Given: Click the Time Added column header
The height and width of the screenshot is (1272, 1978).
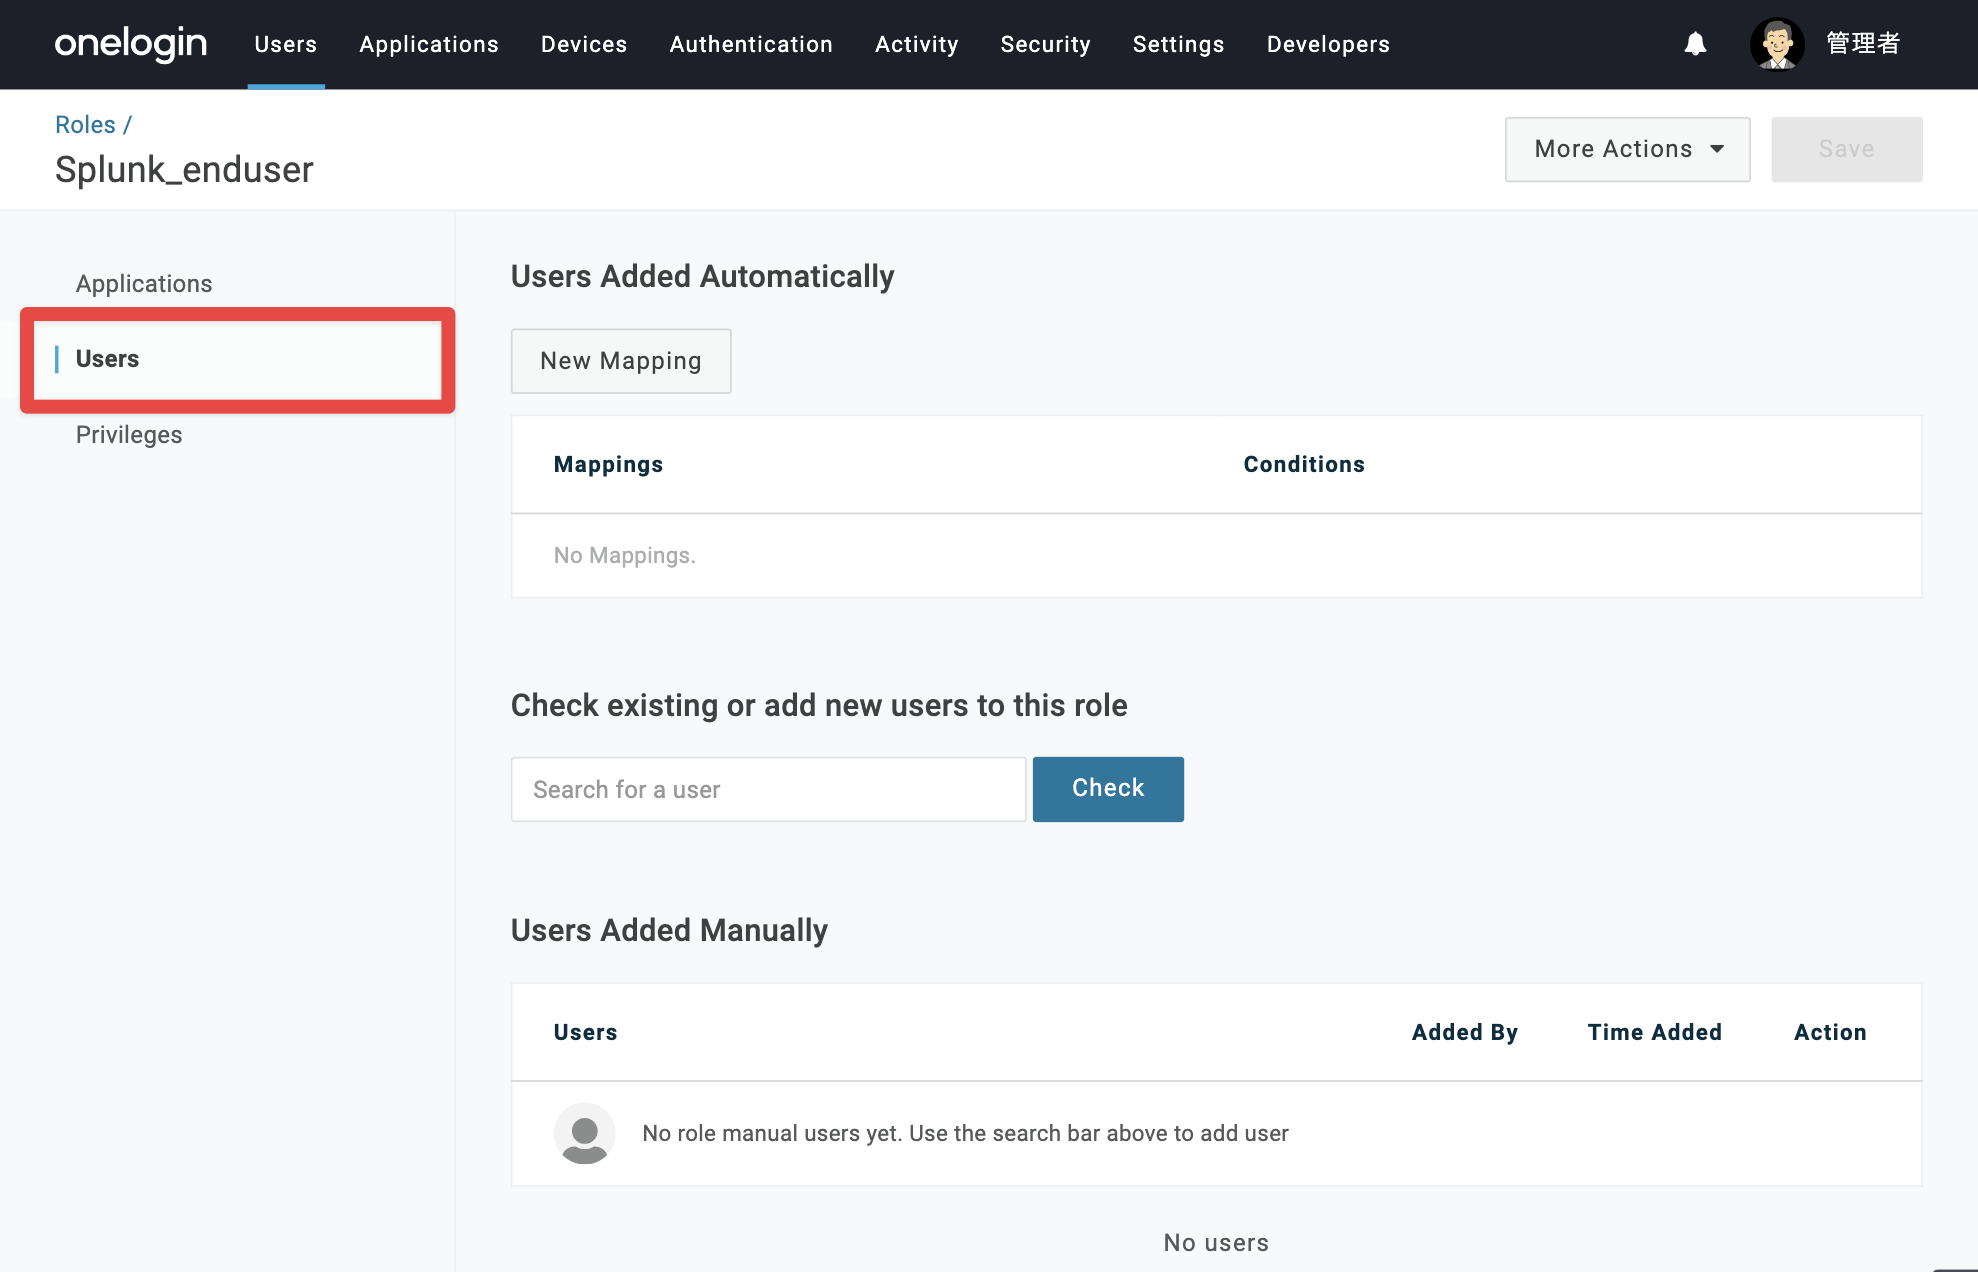Looking at the screenshot, I should 1655,1032.
